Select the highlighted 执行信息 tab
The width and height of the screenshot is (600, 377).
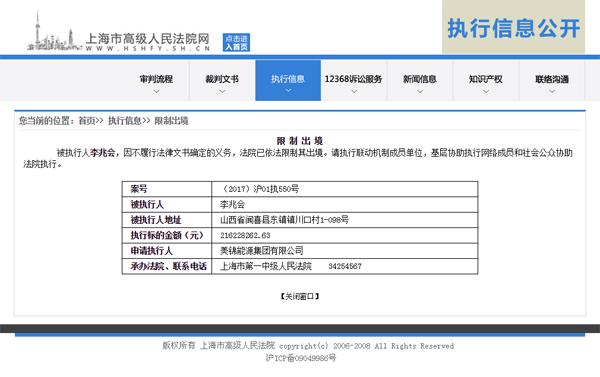point(288,80)
